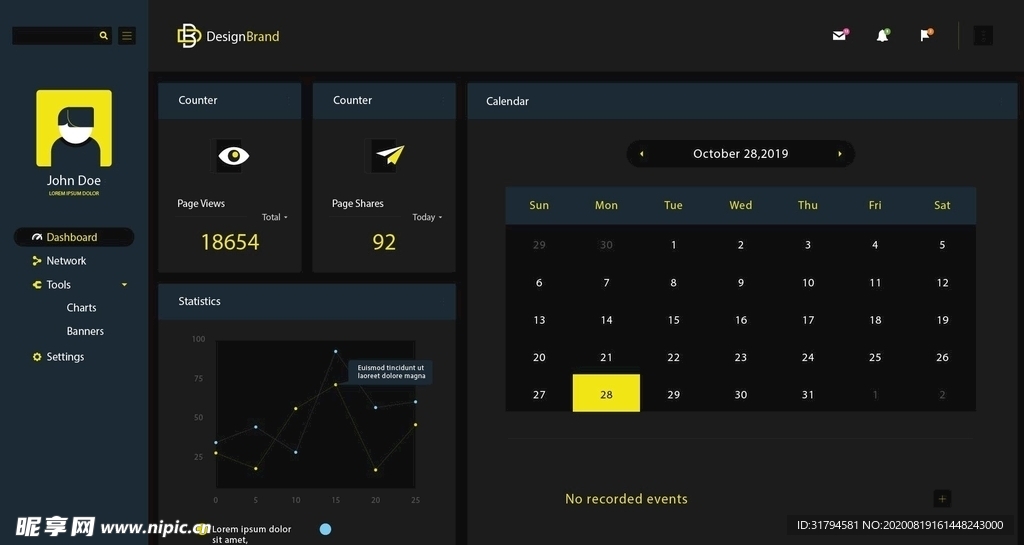Viewport: 1024px width, 545px height.
Task: Click John Doe's profile avatar
Action: coord(74,128)
